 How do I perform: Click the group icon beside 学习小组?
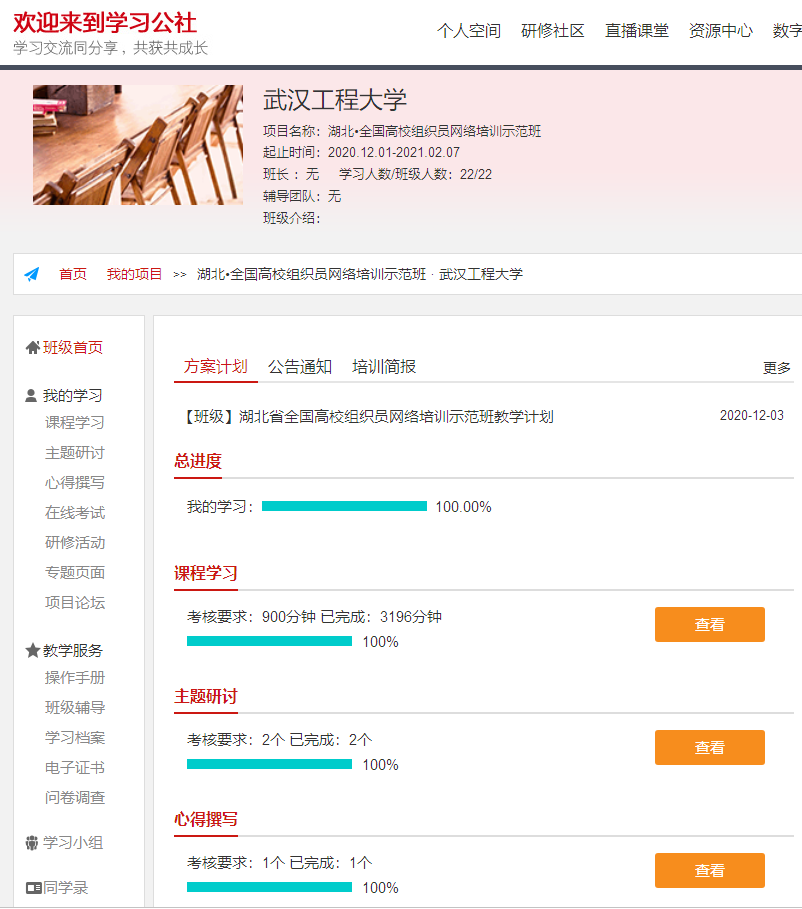pyautogui.click(x=32, y=843)
